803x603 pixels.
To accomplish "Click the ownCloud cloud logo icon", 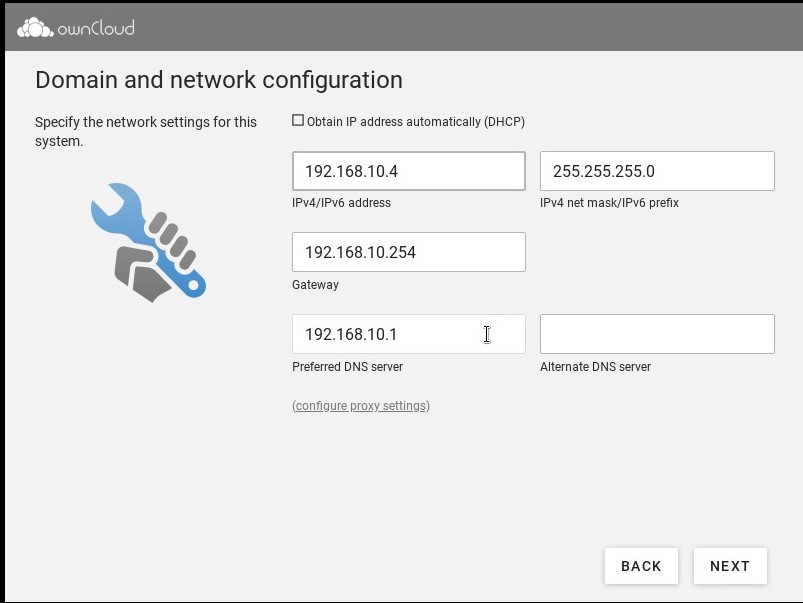I will [x=35, y=28].
